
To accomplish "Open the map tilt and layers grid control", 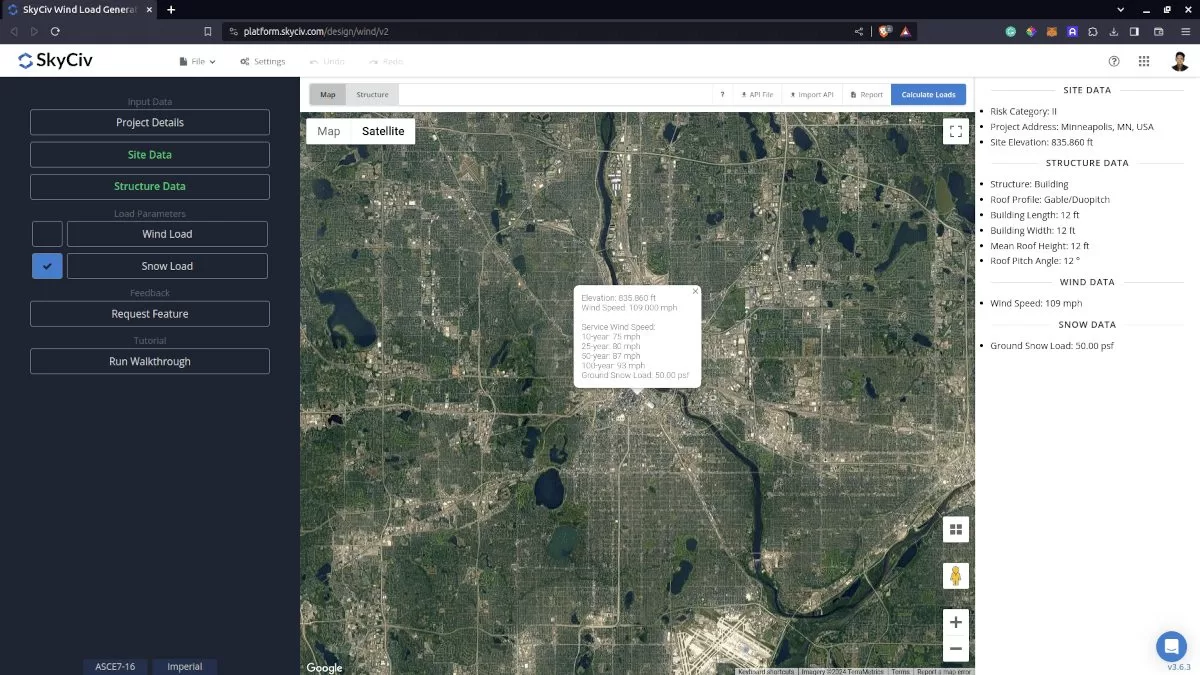I will [x=956, y=529].
